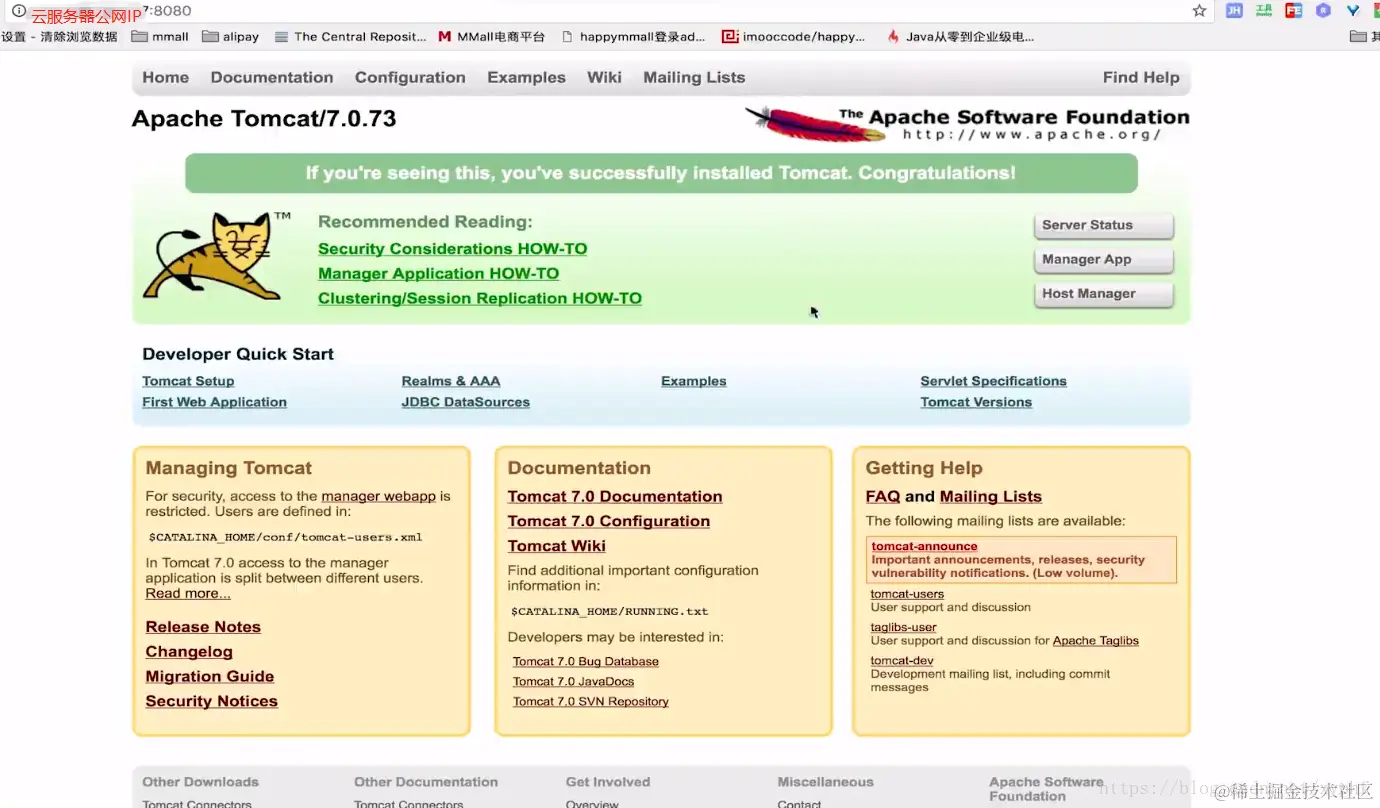Open the green 工具 extension icon

(1264, 11)
